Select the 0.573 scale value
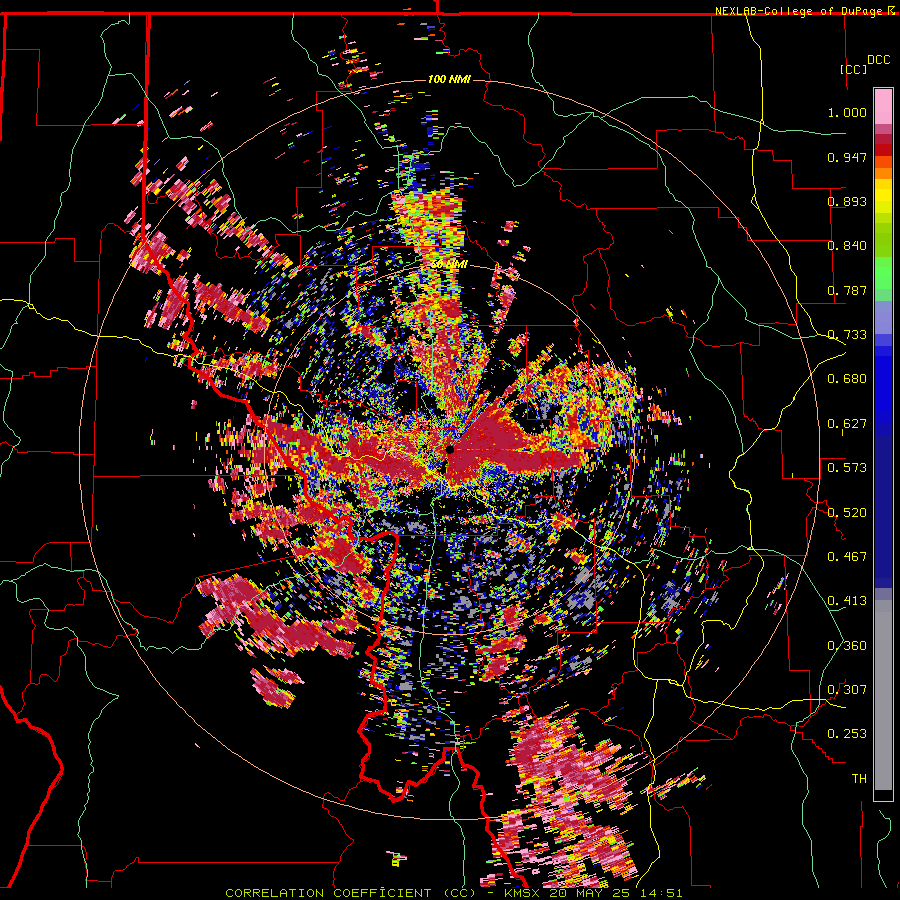Viewport: 900px width, 900px height. [x=847, y=468]
